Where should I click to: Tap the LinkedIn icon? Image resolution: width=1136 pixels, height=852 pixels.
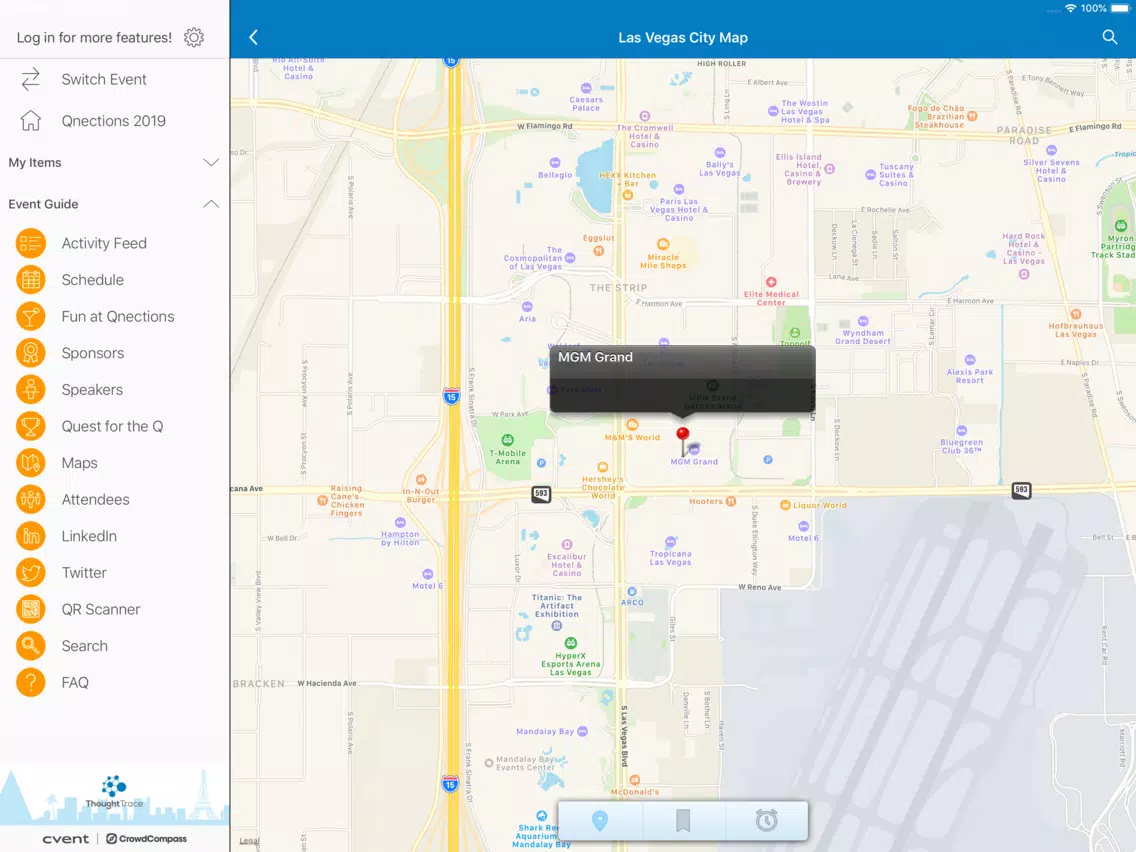tap(30, 536)
